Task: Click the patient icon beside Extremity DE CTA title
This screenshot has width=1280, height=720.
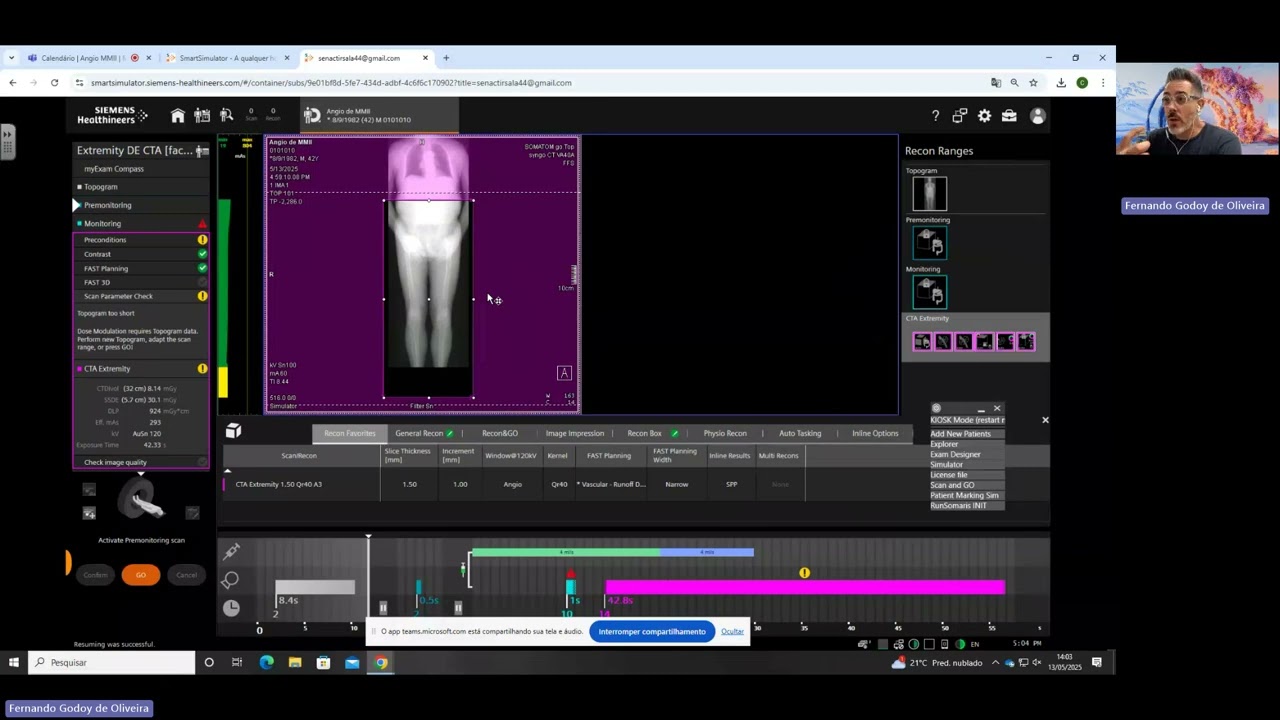Action: [x=202, y=151]
